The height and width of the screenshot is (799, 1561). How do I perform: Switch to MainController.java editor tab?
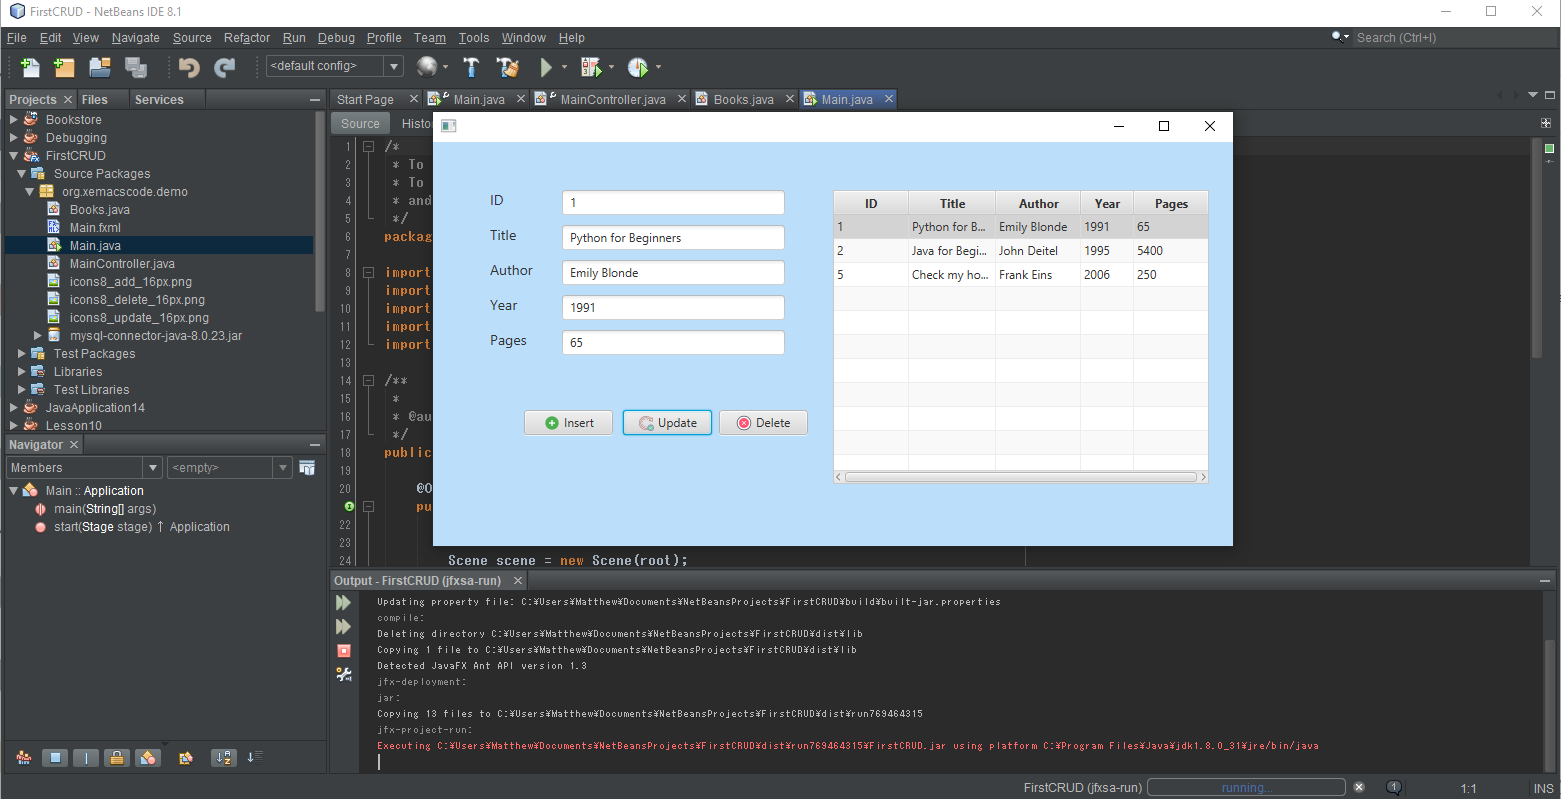click(x=611, y=99)
